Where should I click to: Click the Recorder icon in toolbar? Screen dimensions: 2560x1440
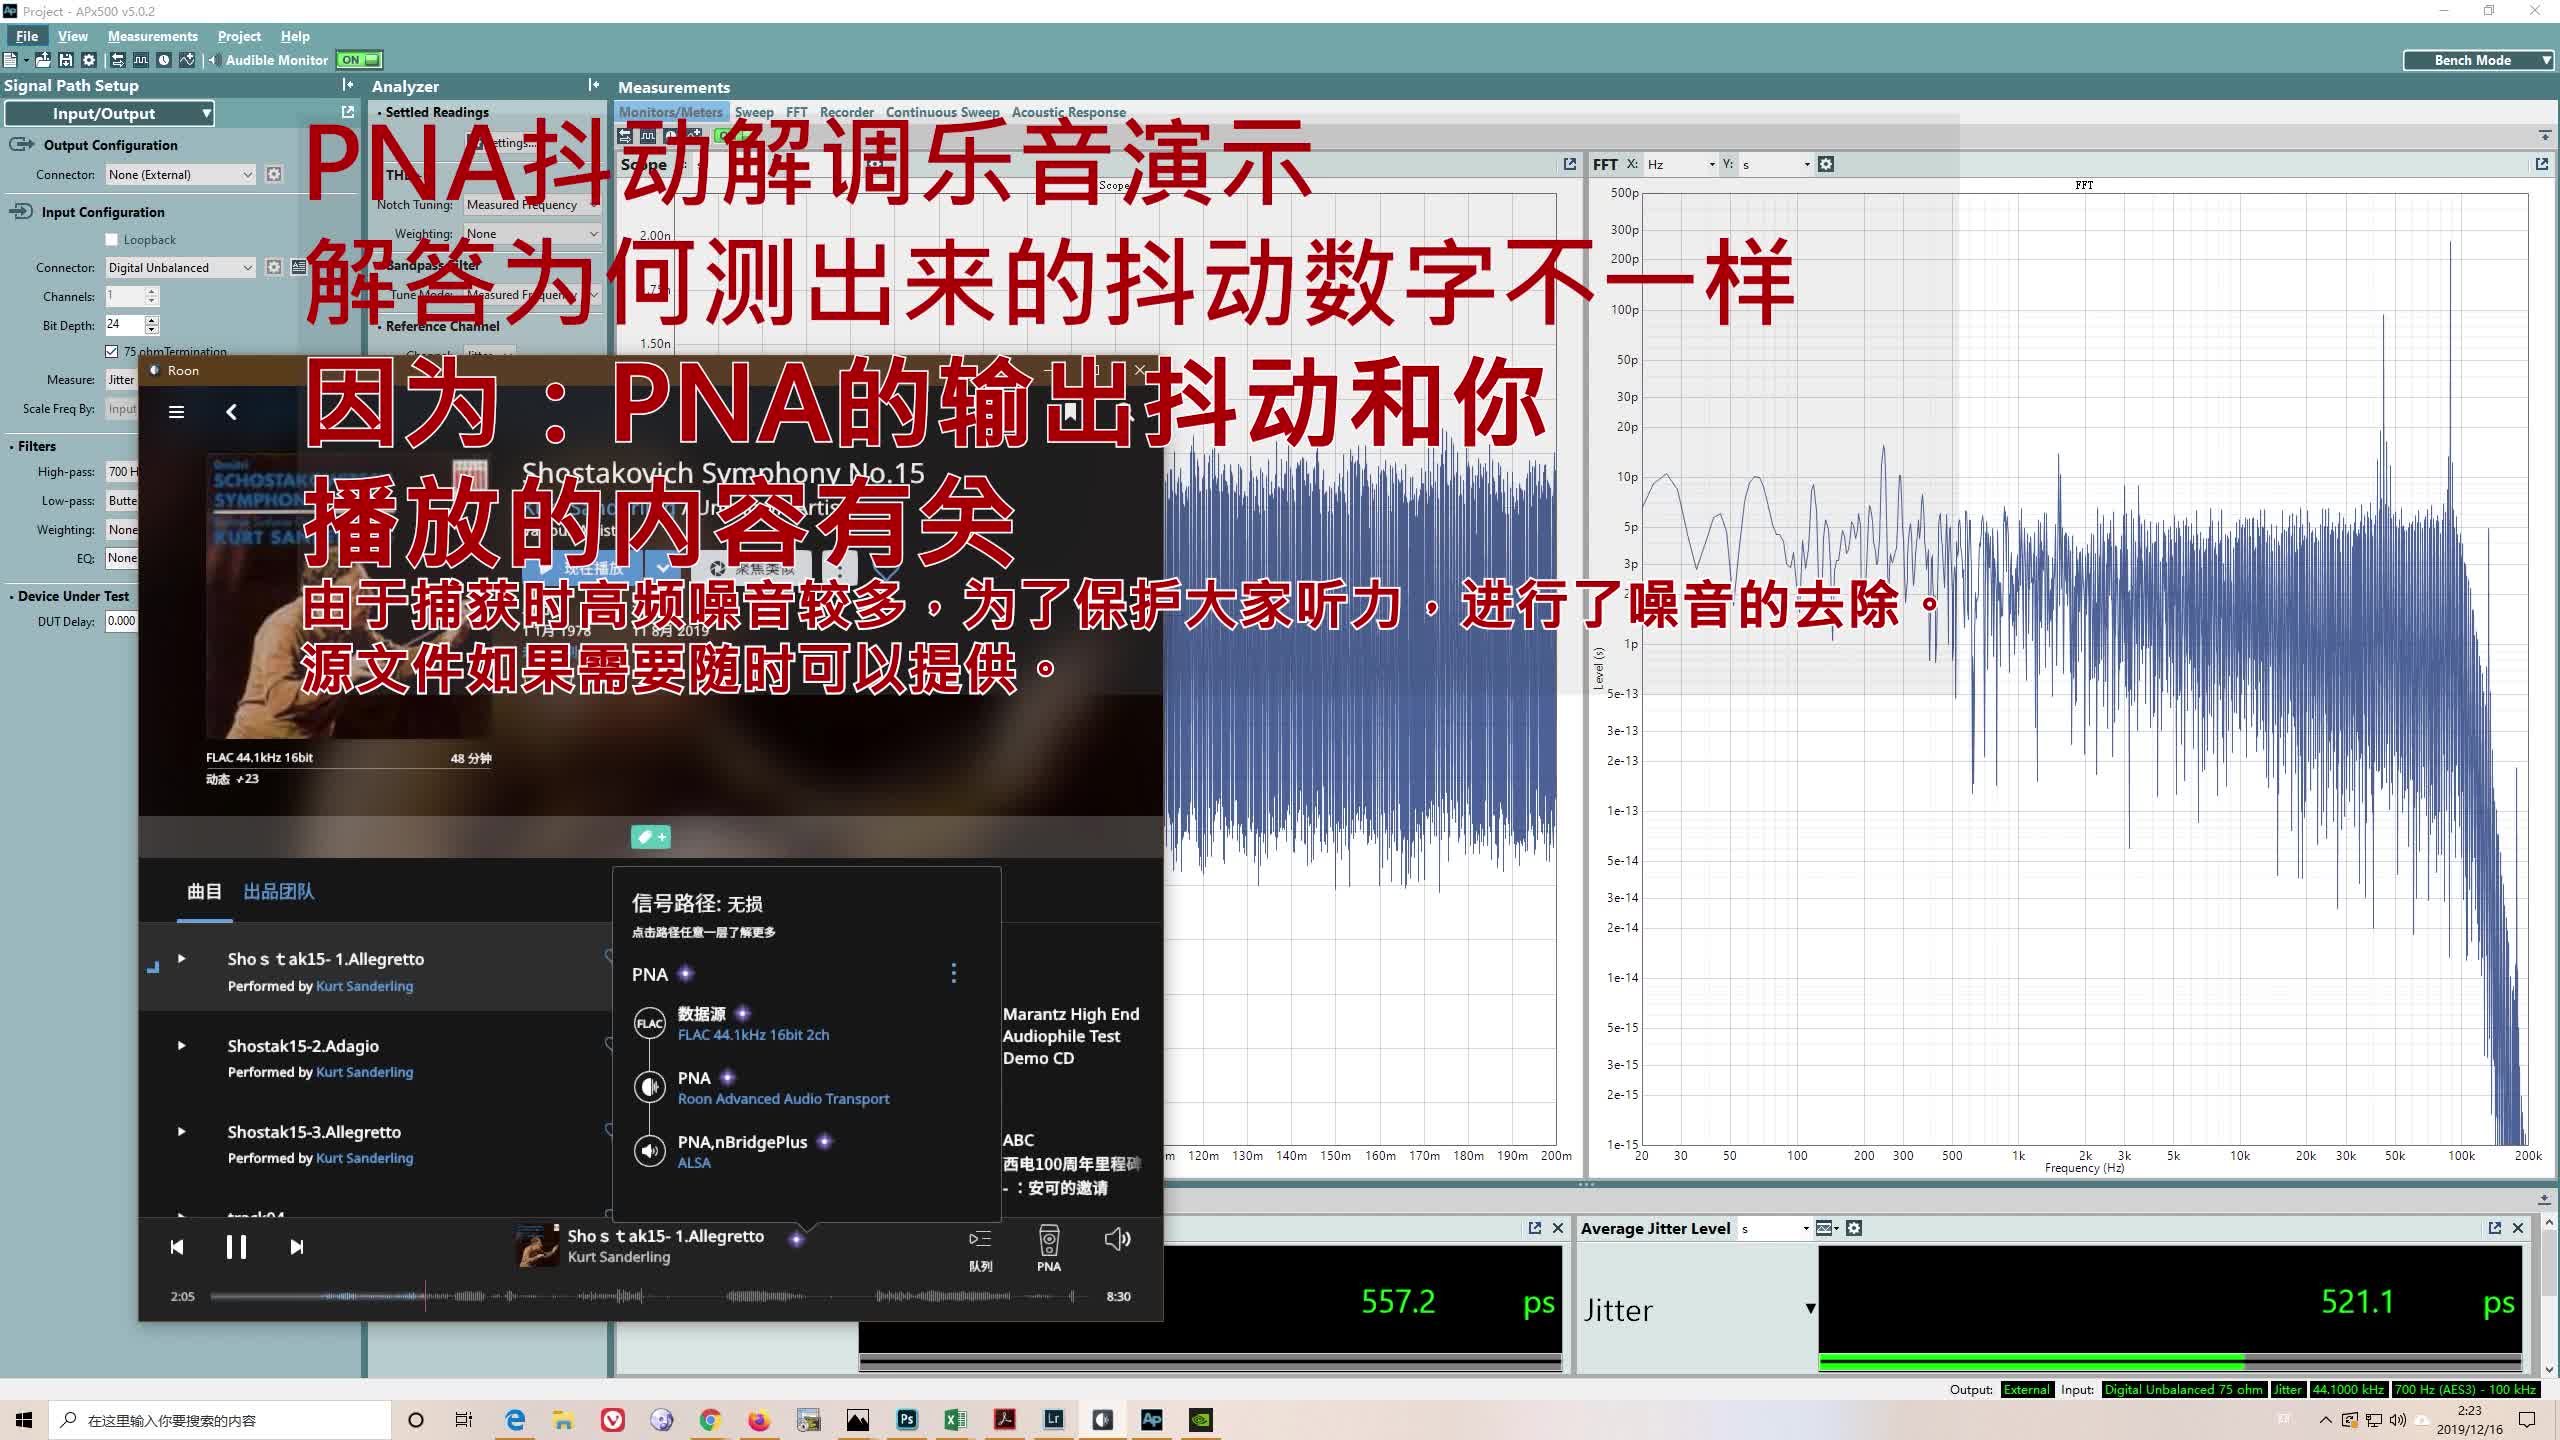[844, 113]
